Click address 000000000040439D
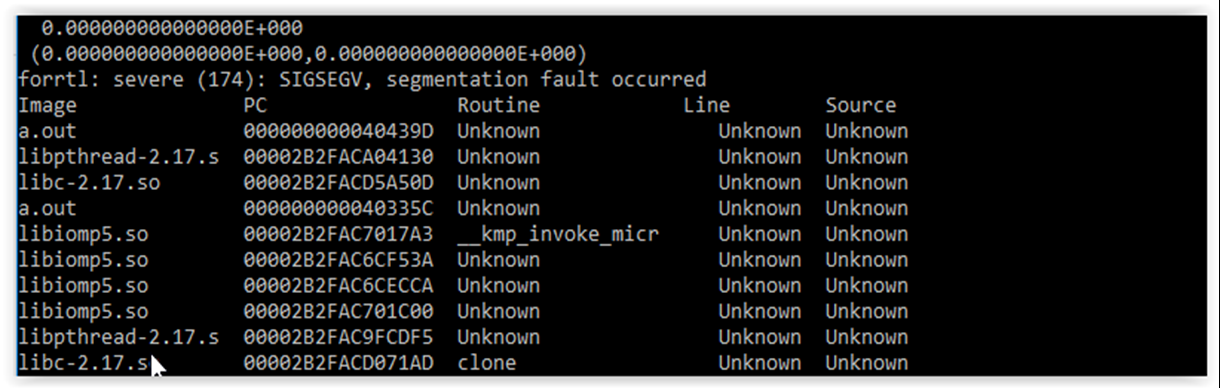The image size is (1220, 388). click(338, 131)
